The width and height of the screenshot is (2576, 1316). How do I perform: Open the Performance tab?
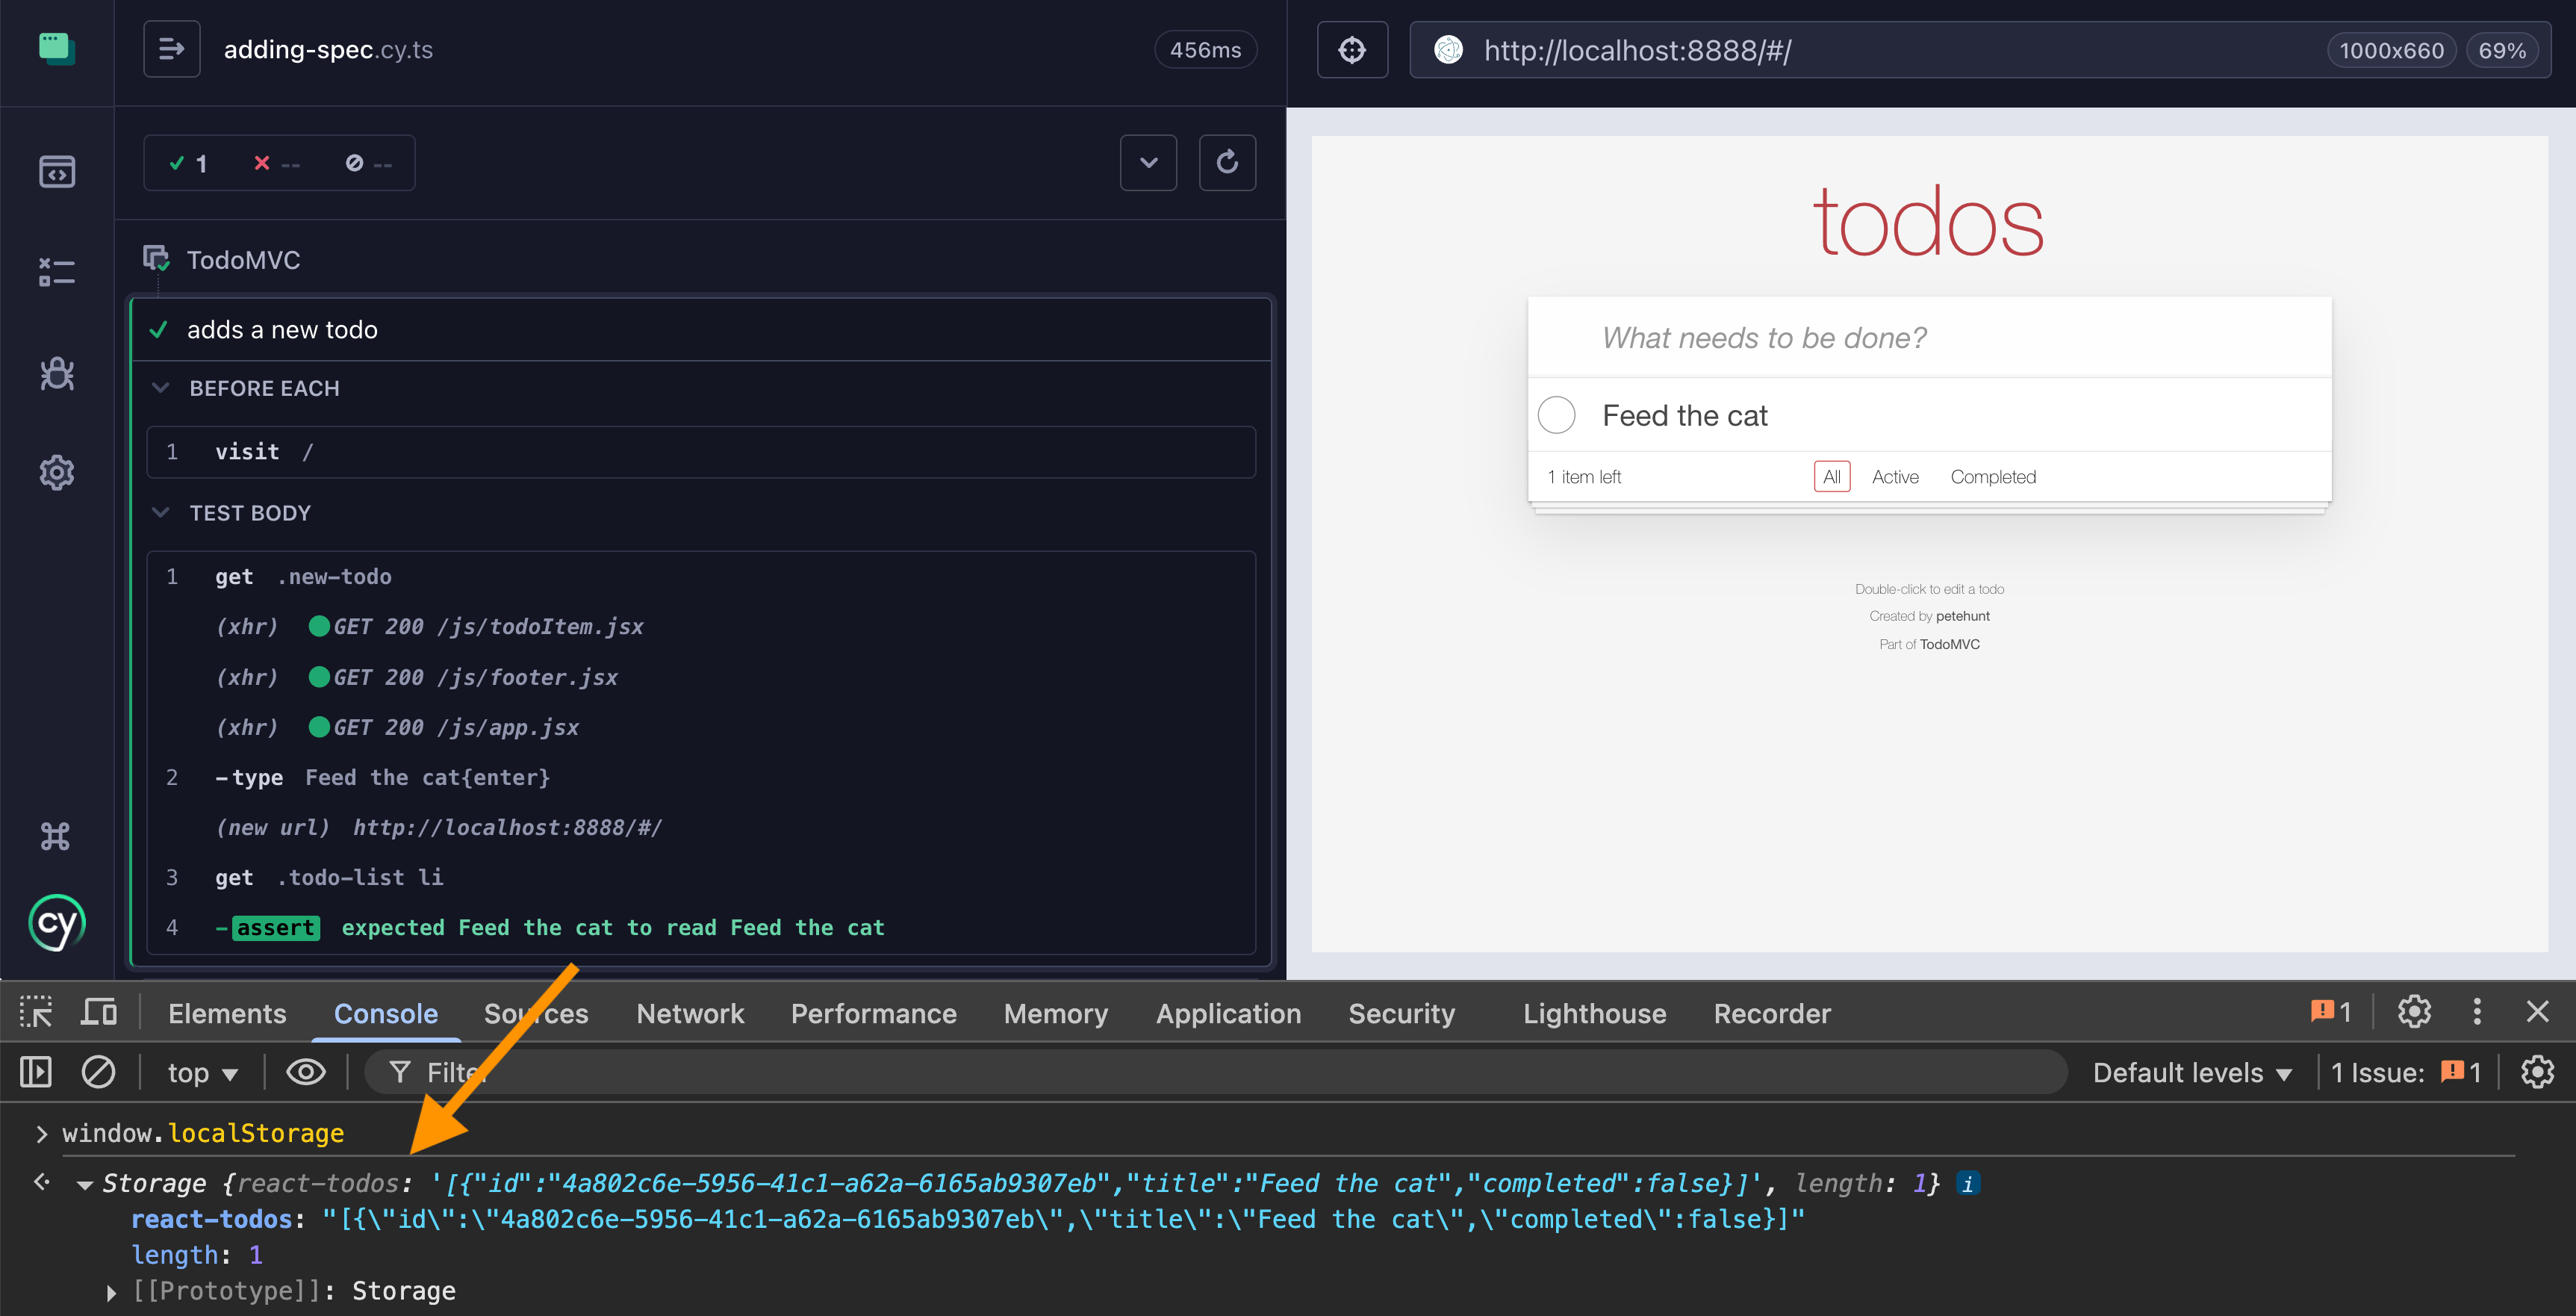(x=873, y=1013)
